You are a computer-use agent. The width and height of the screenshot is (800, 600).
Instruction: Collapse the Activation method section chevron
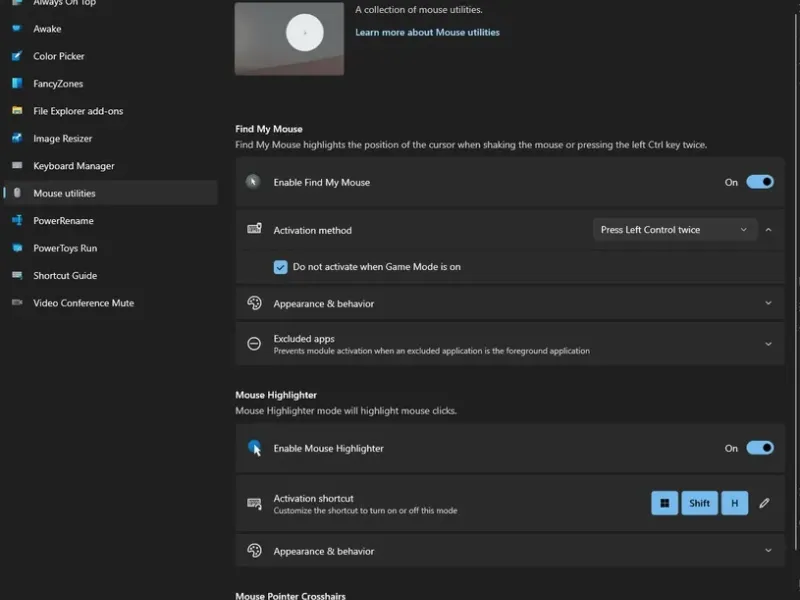[768, 230]
